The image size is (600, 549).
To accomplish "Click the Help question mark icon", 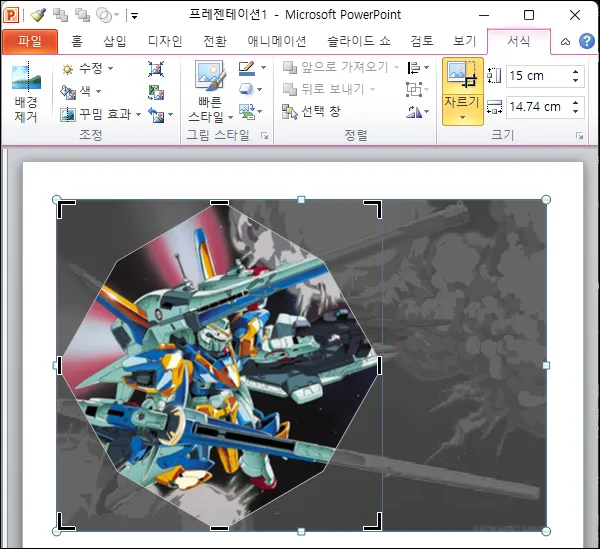I will [587, 41].
